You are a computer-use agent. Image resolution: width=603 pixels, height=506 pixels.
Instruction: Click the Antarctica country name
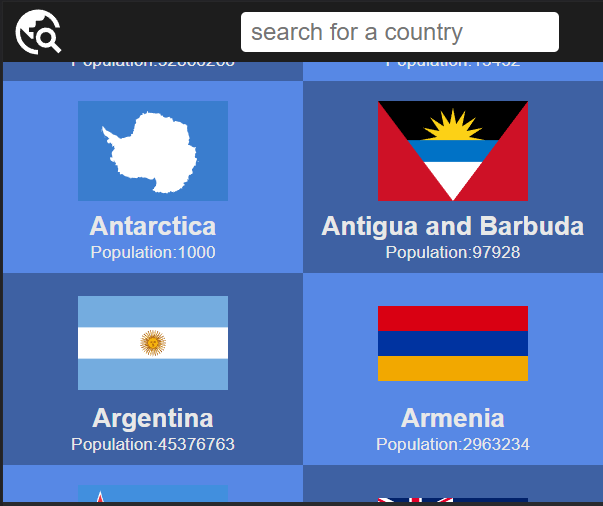click(x=153, y=225)
